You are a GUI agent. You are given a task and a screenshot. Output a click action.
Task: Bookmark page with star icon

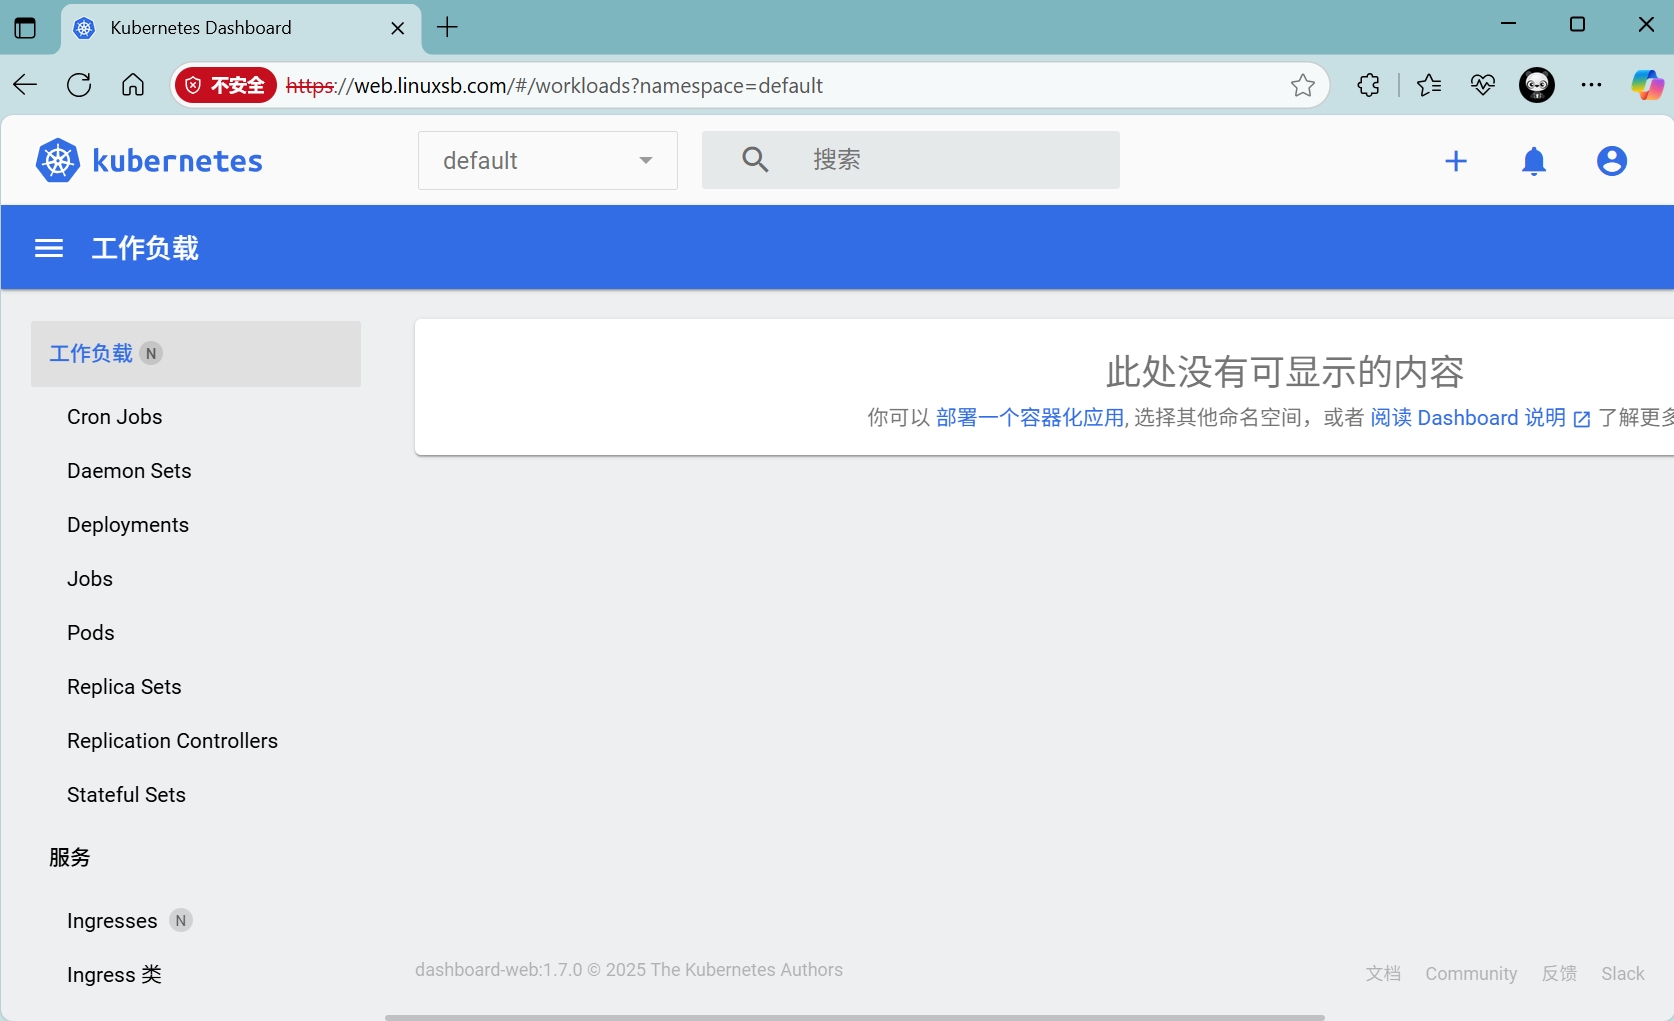(1302, 86)
